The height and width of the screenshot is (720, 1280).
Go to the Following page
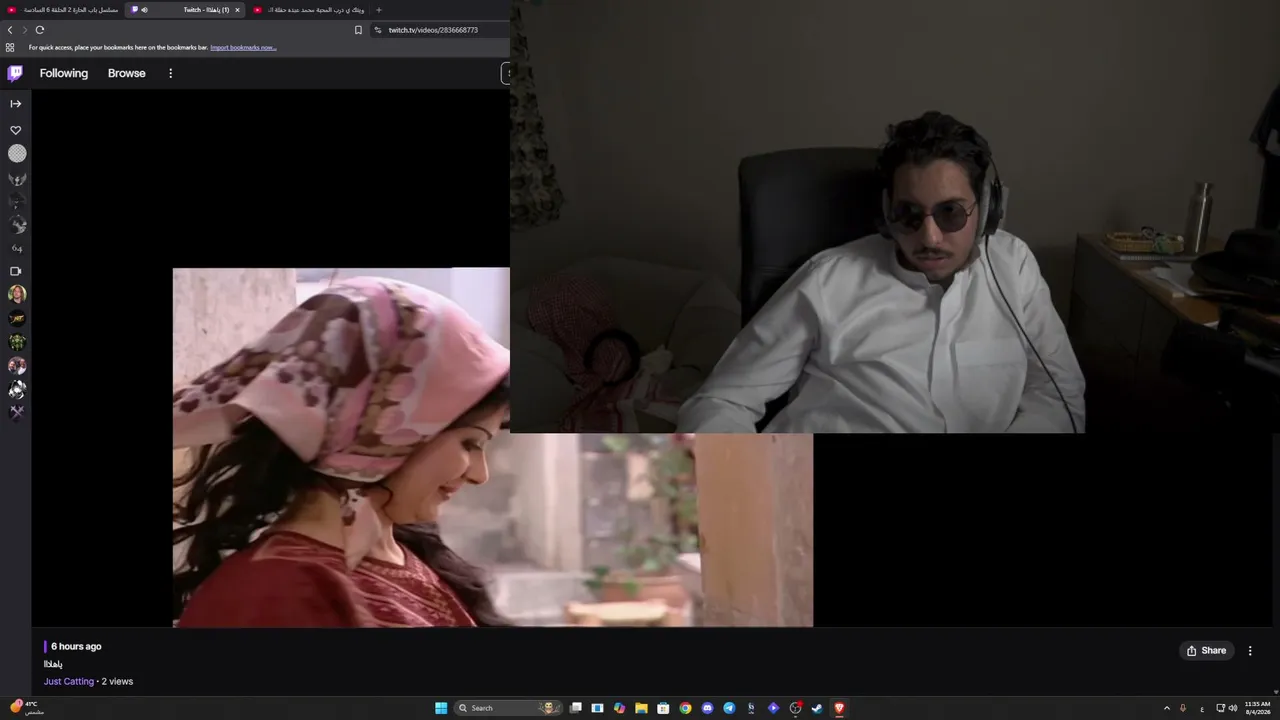click(64, 73)
